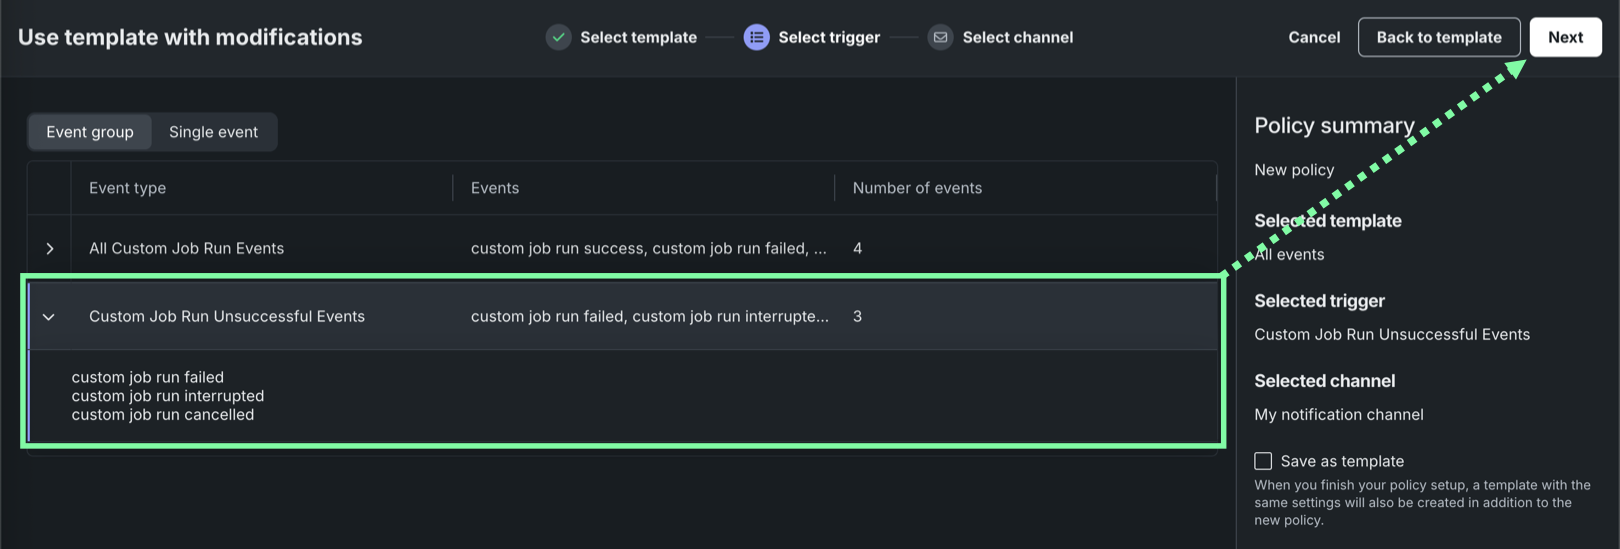This screenshot has width=1620, height=549.
Task: Cancel the policy setup
Action: click(x=1313, y=38)
